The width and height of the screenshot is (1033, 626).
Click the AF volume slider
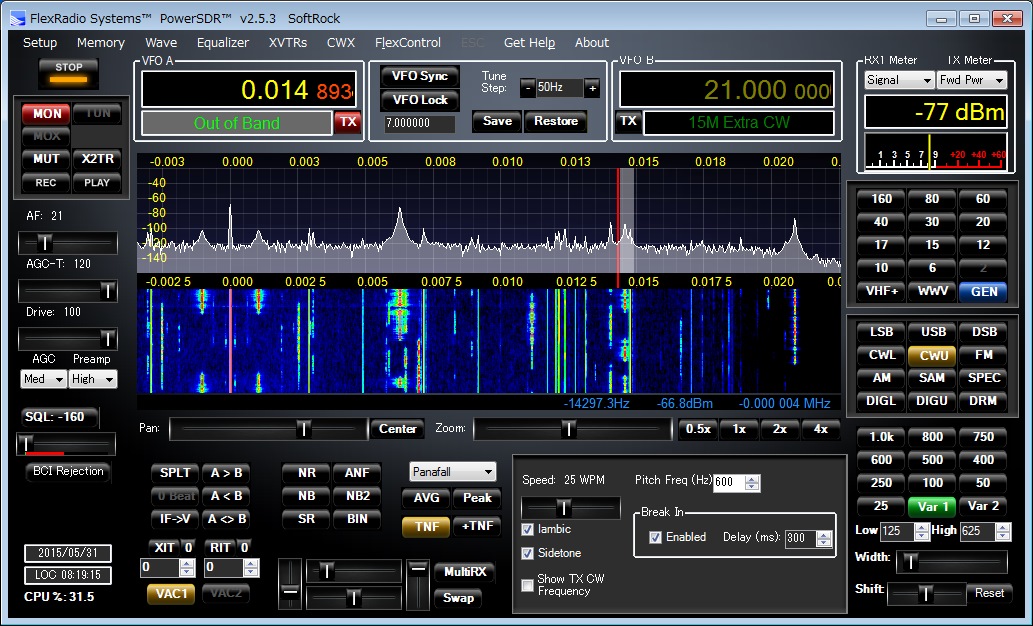tap(68, 243)
